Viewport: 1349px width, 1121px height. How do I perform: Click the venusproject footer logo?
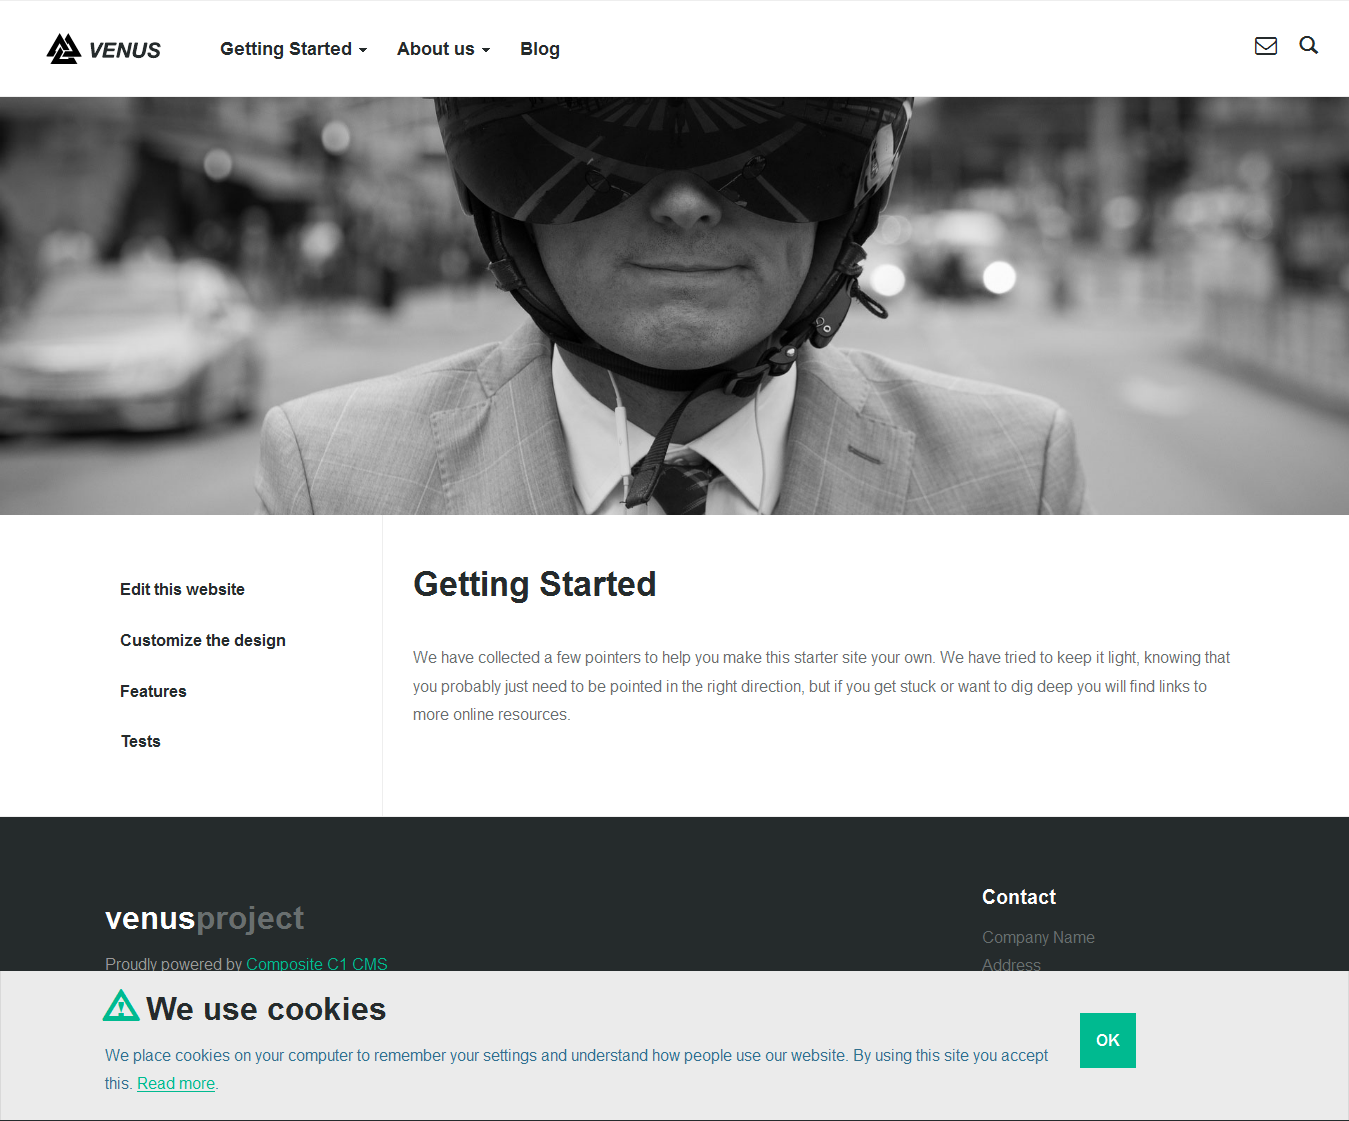pos(204,918)
